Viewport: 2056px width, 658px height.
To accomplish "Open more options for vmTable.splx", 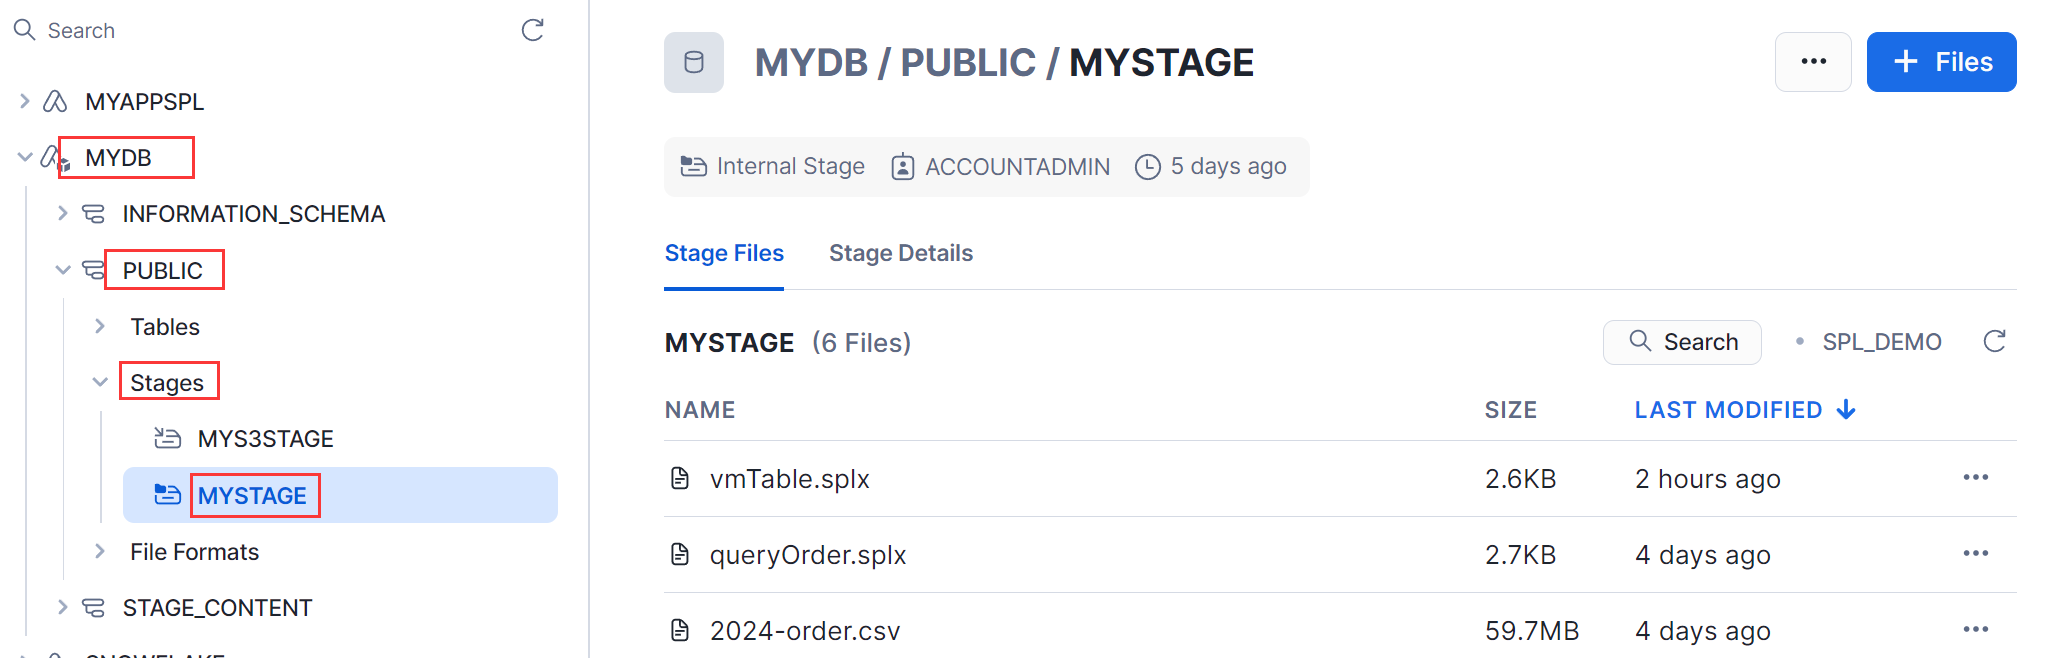I will pos(1975,478).
